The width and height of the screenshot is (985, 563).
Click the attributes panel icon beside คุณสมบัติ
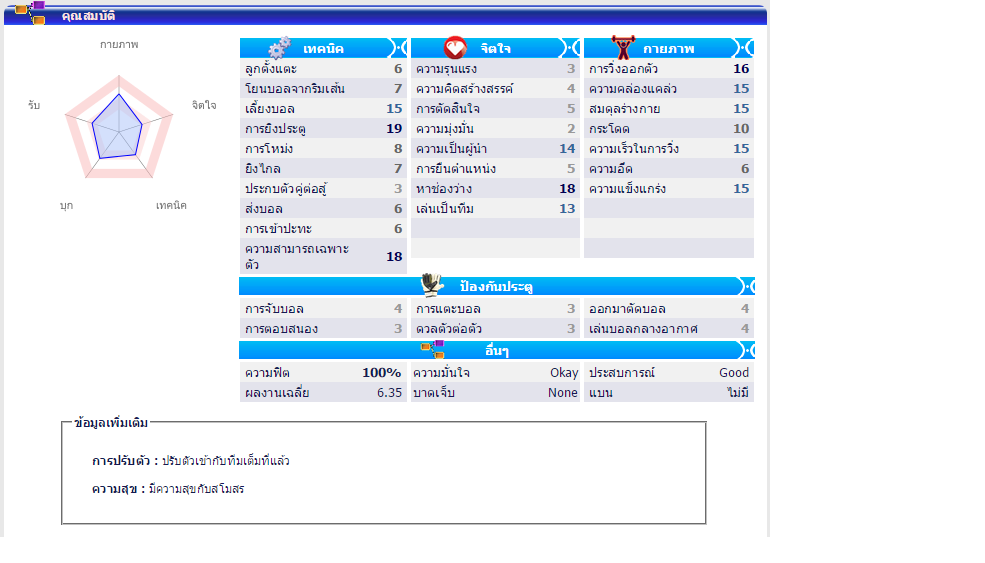tap(30, 13)
